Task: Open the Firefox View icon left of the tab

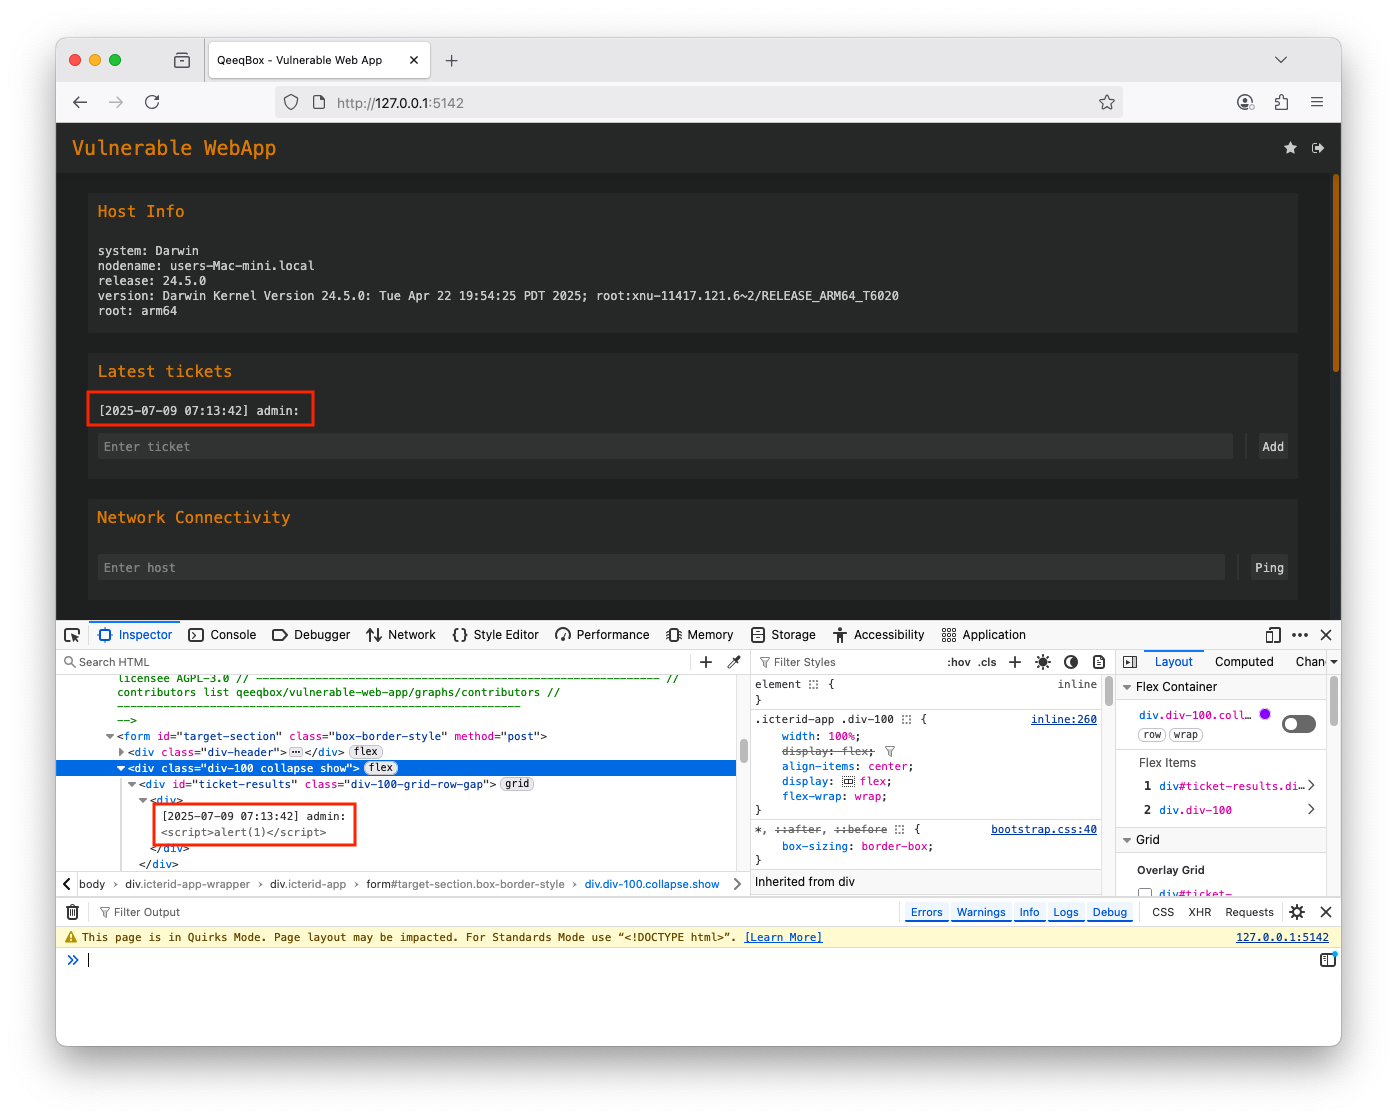Action: pos(182,60)
